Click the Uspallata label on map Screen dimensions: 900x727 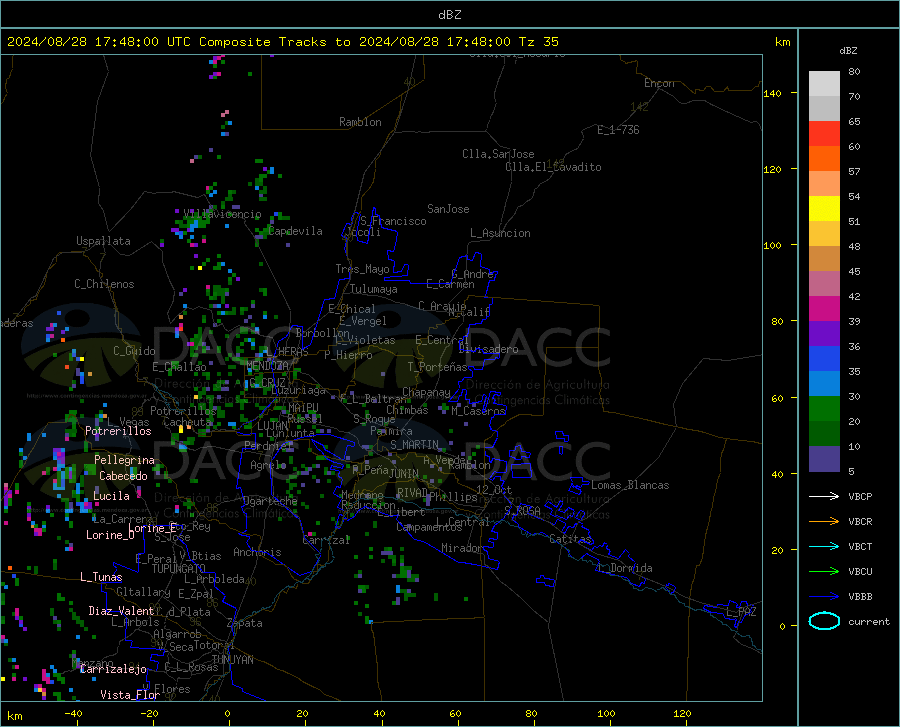tap(103, 241)
